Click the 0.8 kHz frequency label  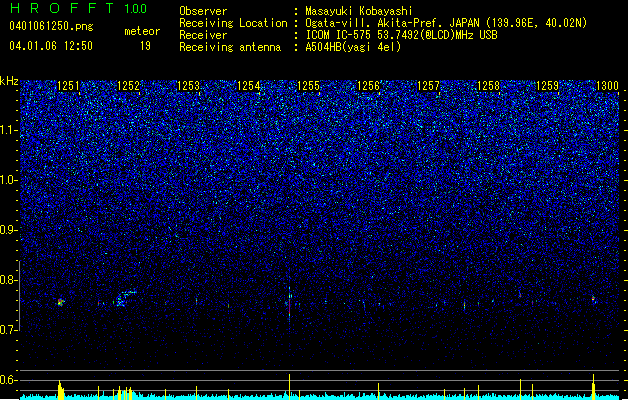(x=8, y=280)
